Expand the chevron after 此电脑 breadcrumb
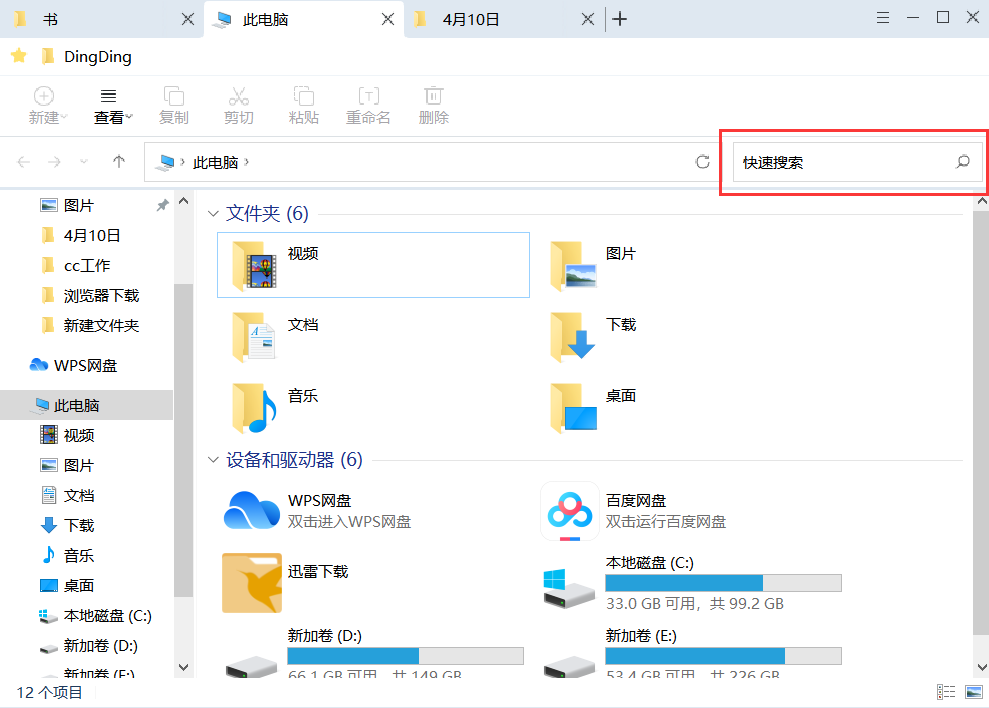 pyautogui.click(x=247, y=162)
